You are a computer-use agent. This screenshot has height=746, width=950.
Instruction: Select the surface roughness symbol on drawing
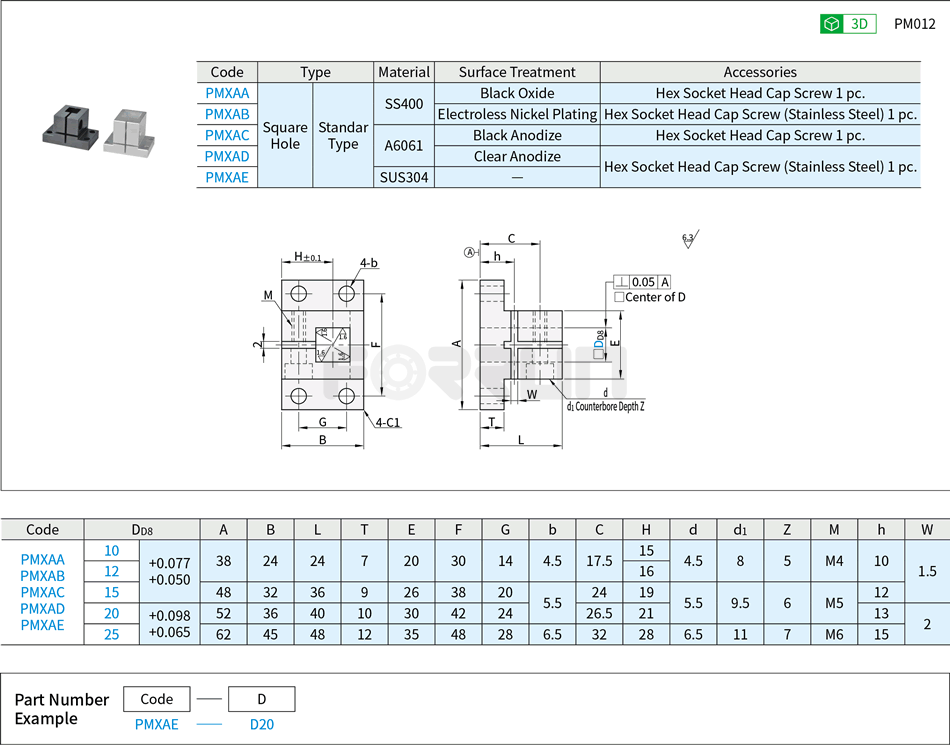pyautogui.click(x=690, y=237)
